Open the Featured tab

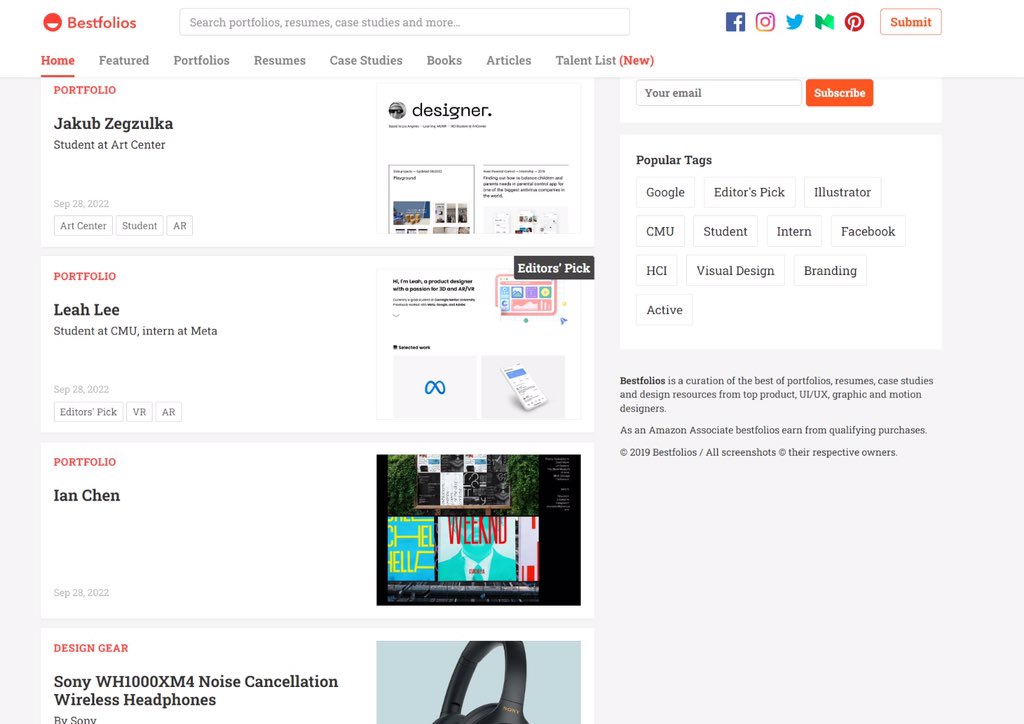pos(123,60)
